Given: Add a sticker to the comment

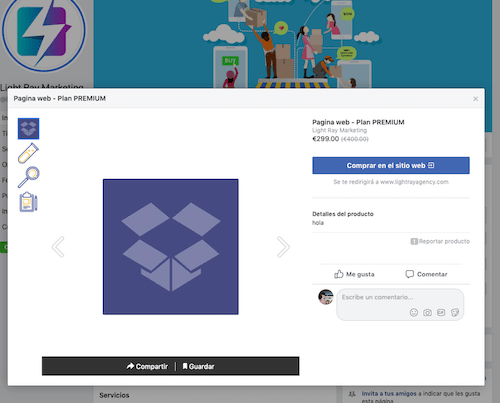Looking at the screenshot, I should pos(455,312).
